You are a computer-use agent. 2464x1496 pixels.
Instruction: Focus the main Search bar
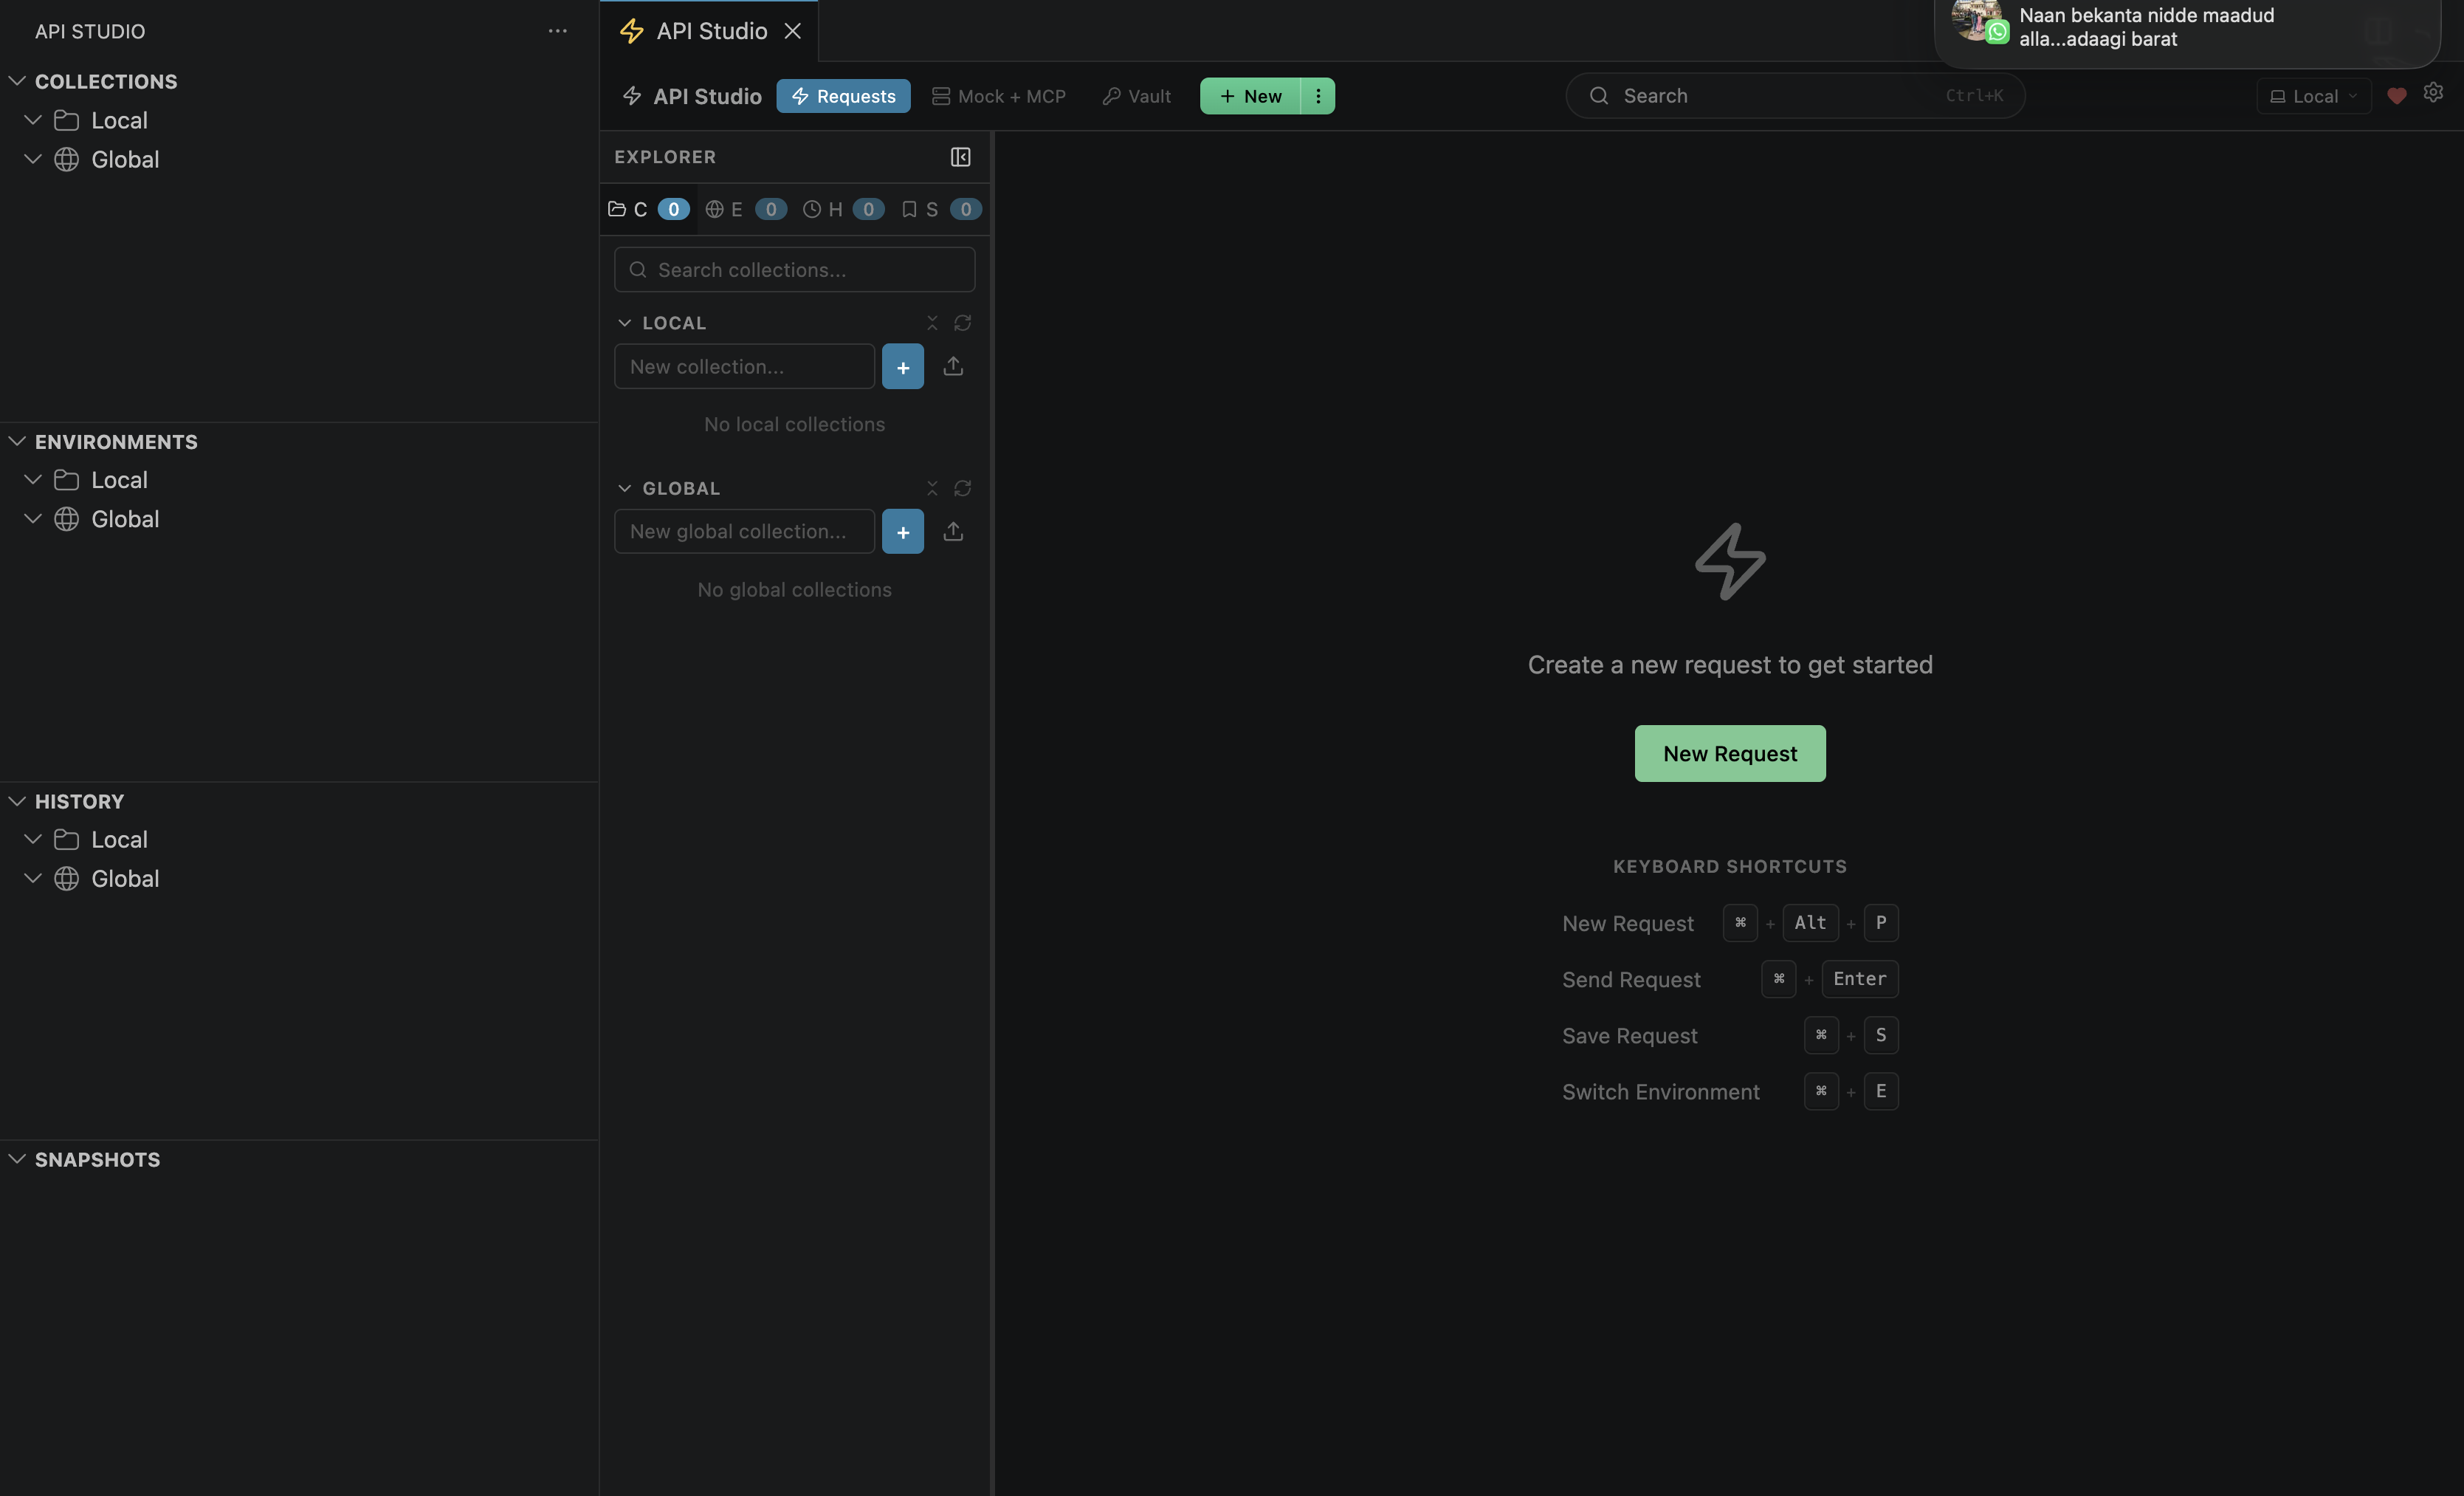(x=1795, y=96)
